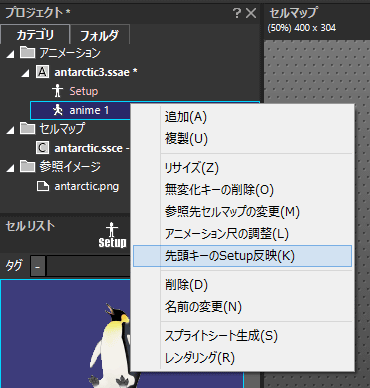Switch to the フォルダ tab
This screenshot has height=388, width=370.
tap(99, 35)
